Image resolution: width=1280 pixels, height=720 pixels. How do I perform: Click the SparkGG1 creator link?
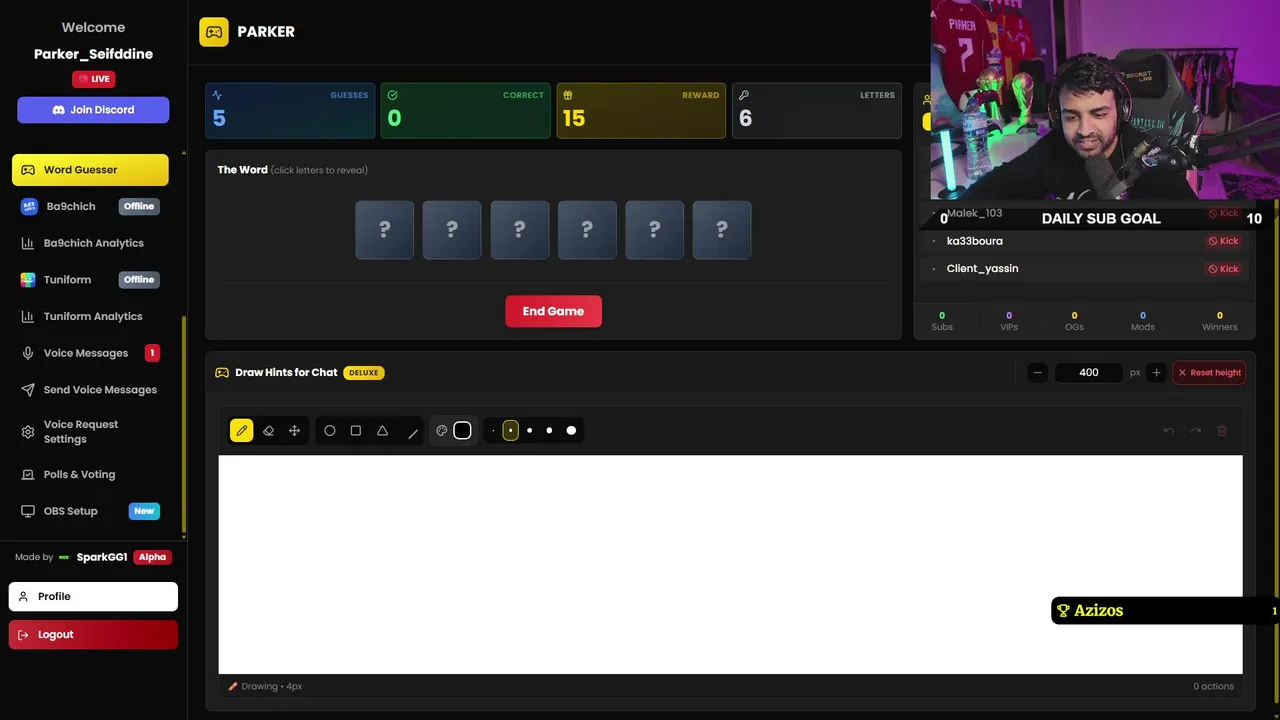point(102,557)
